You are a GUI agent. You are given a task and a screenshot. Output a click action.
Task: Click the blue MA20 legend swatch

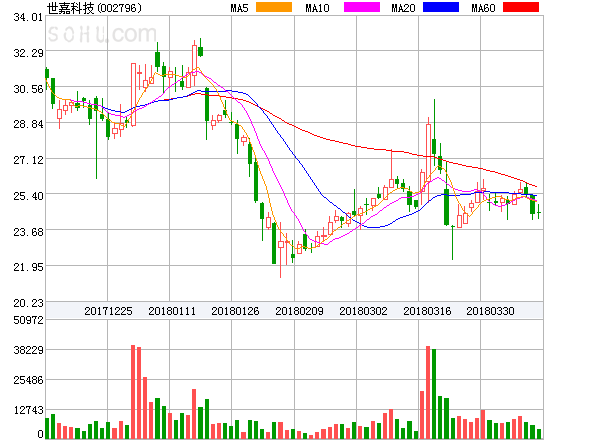click(441, 7)
